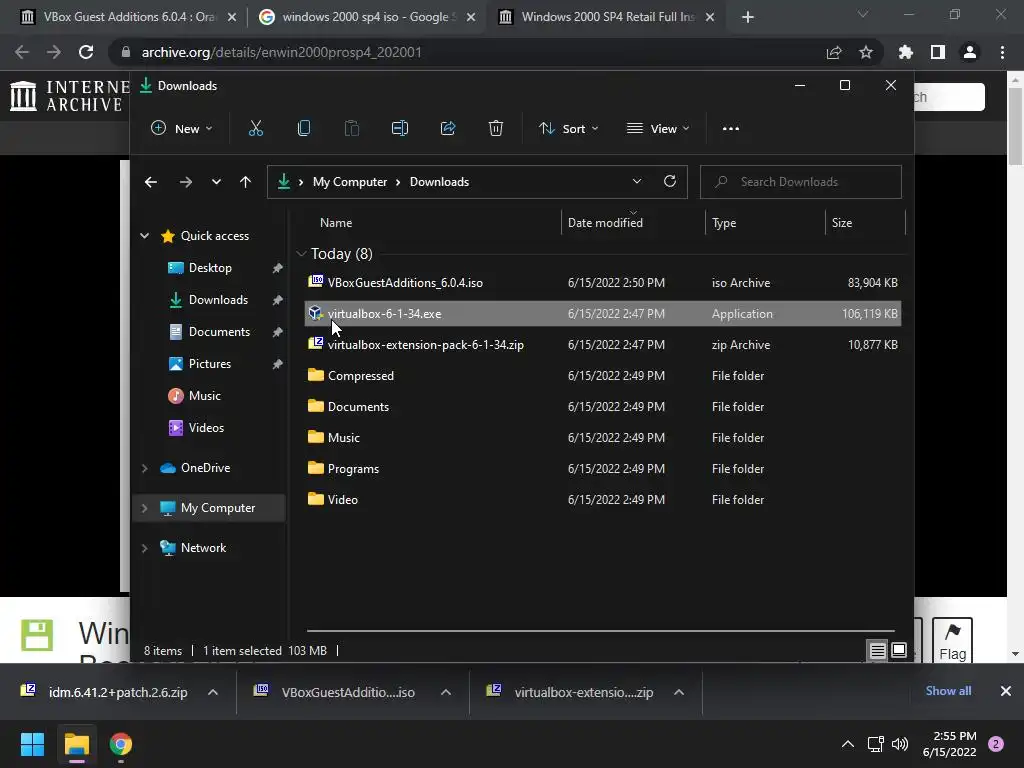Screen dimensions: 1024x768
Task: Select the Windows 2000 SP4 Retail Full tab
Action: 608,17
